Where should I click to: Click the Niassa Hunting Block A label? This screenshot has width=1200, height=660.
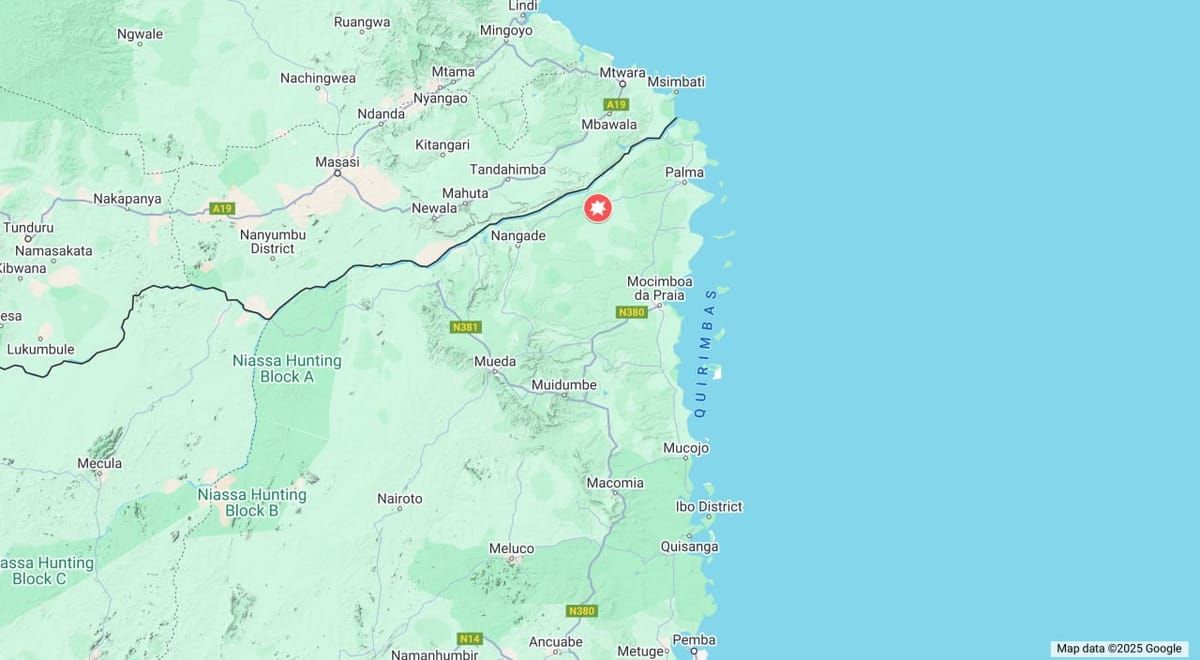pos(287,368)
